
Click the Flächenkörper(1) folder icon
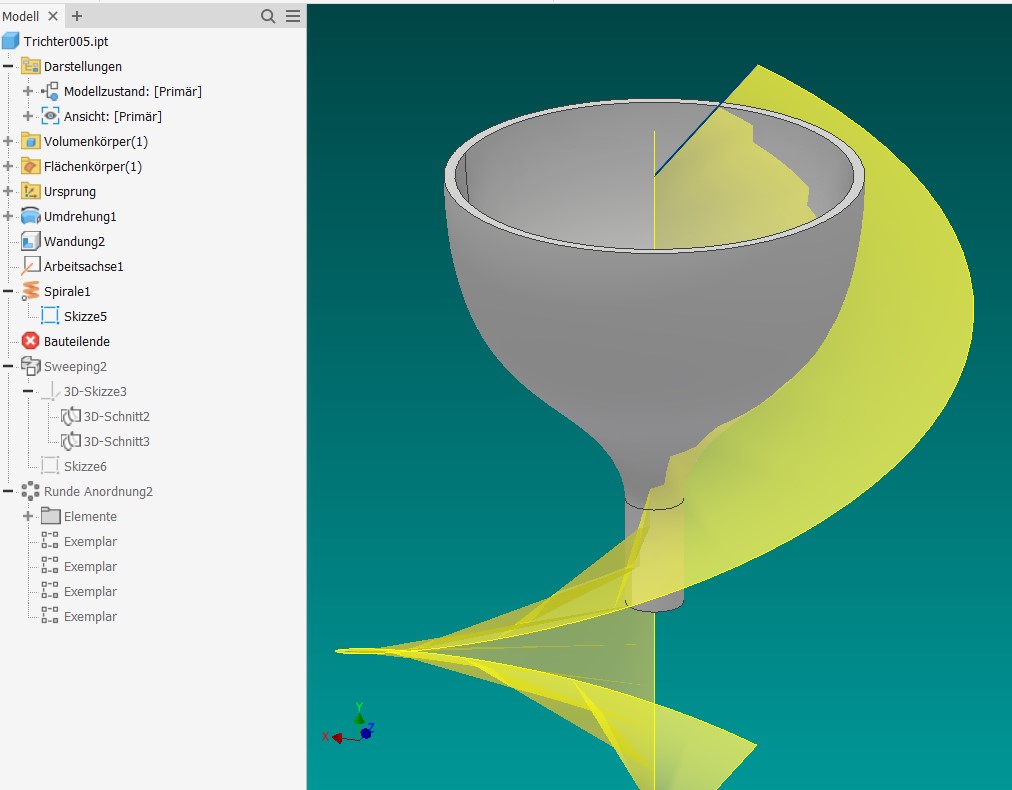coord(30,167)
